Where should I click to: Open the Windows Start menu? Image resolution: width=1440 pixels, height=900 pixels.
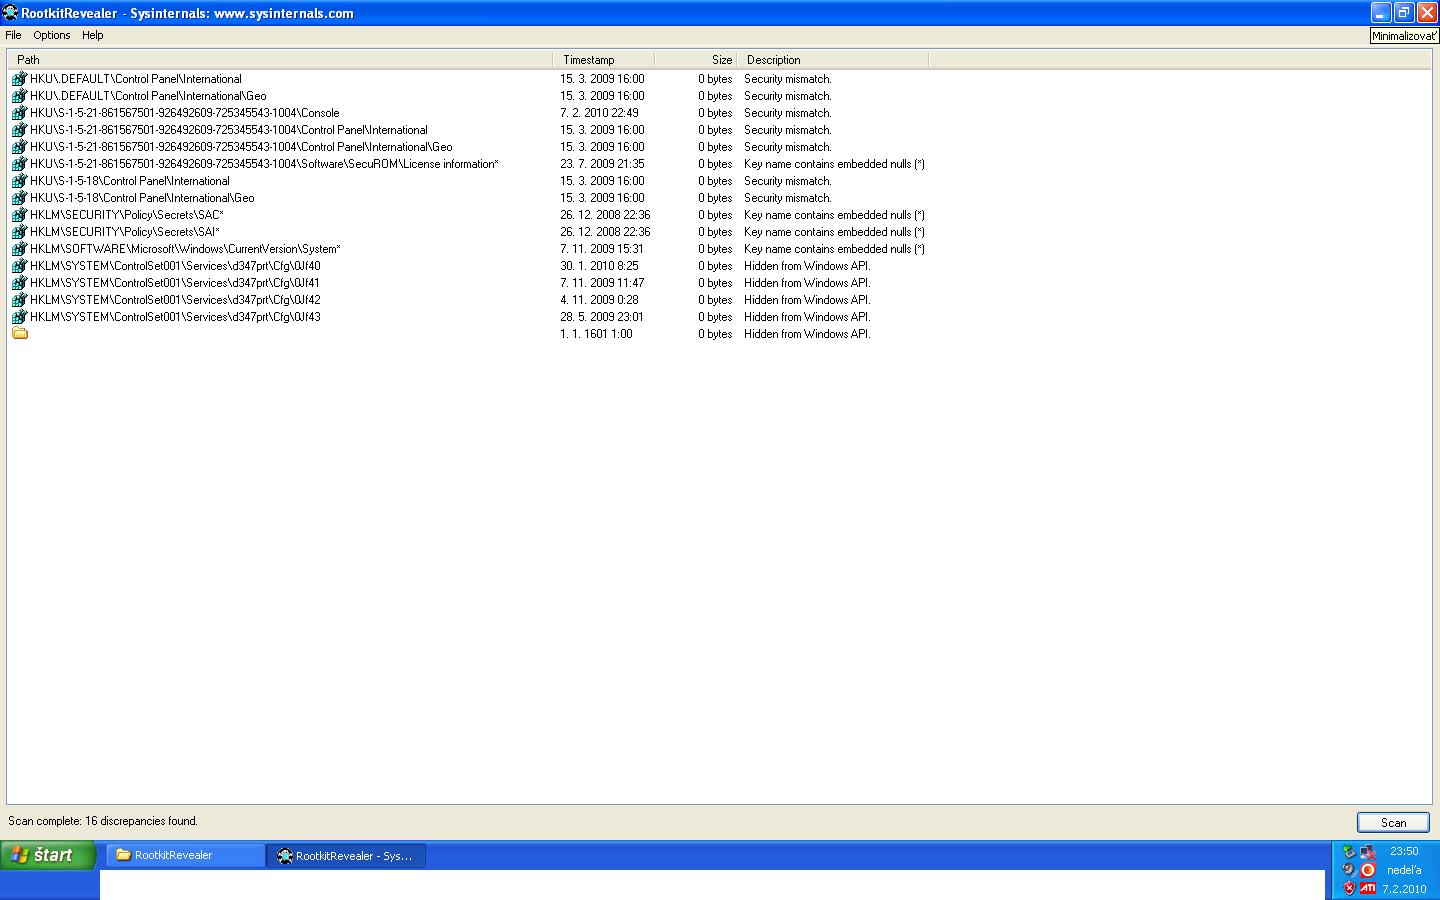click(47, 855)
